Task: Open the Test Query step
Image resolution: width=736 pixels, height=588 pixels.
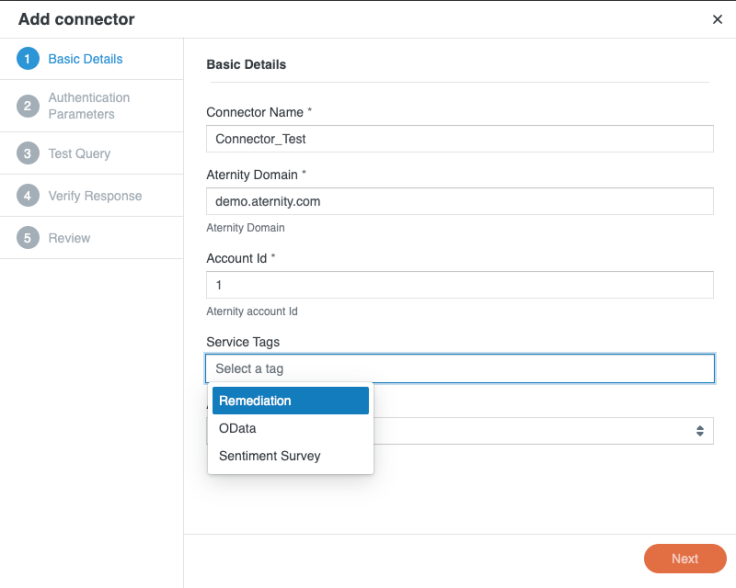Action: pyautogui.click(x=79, y=154)
